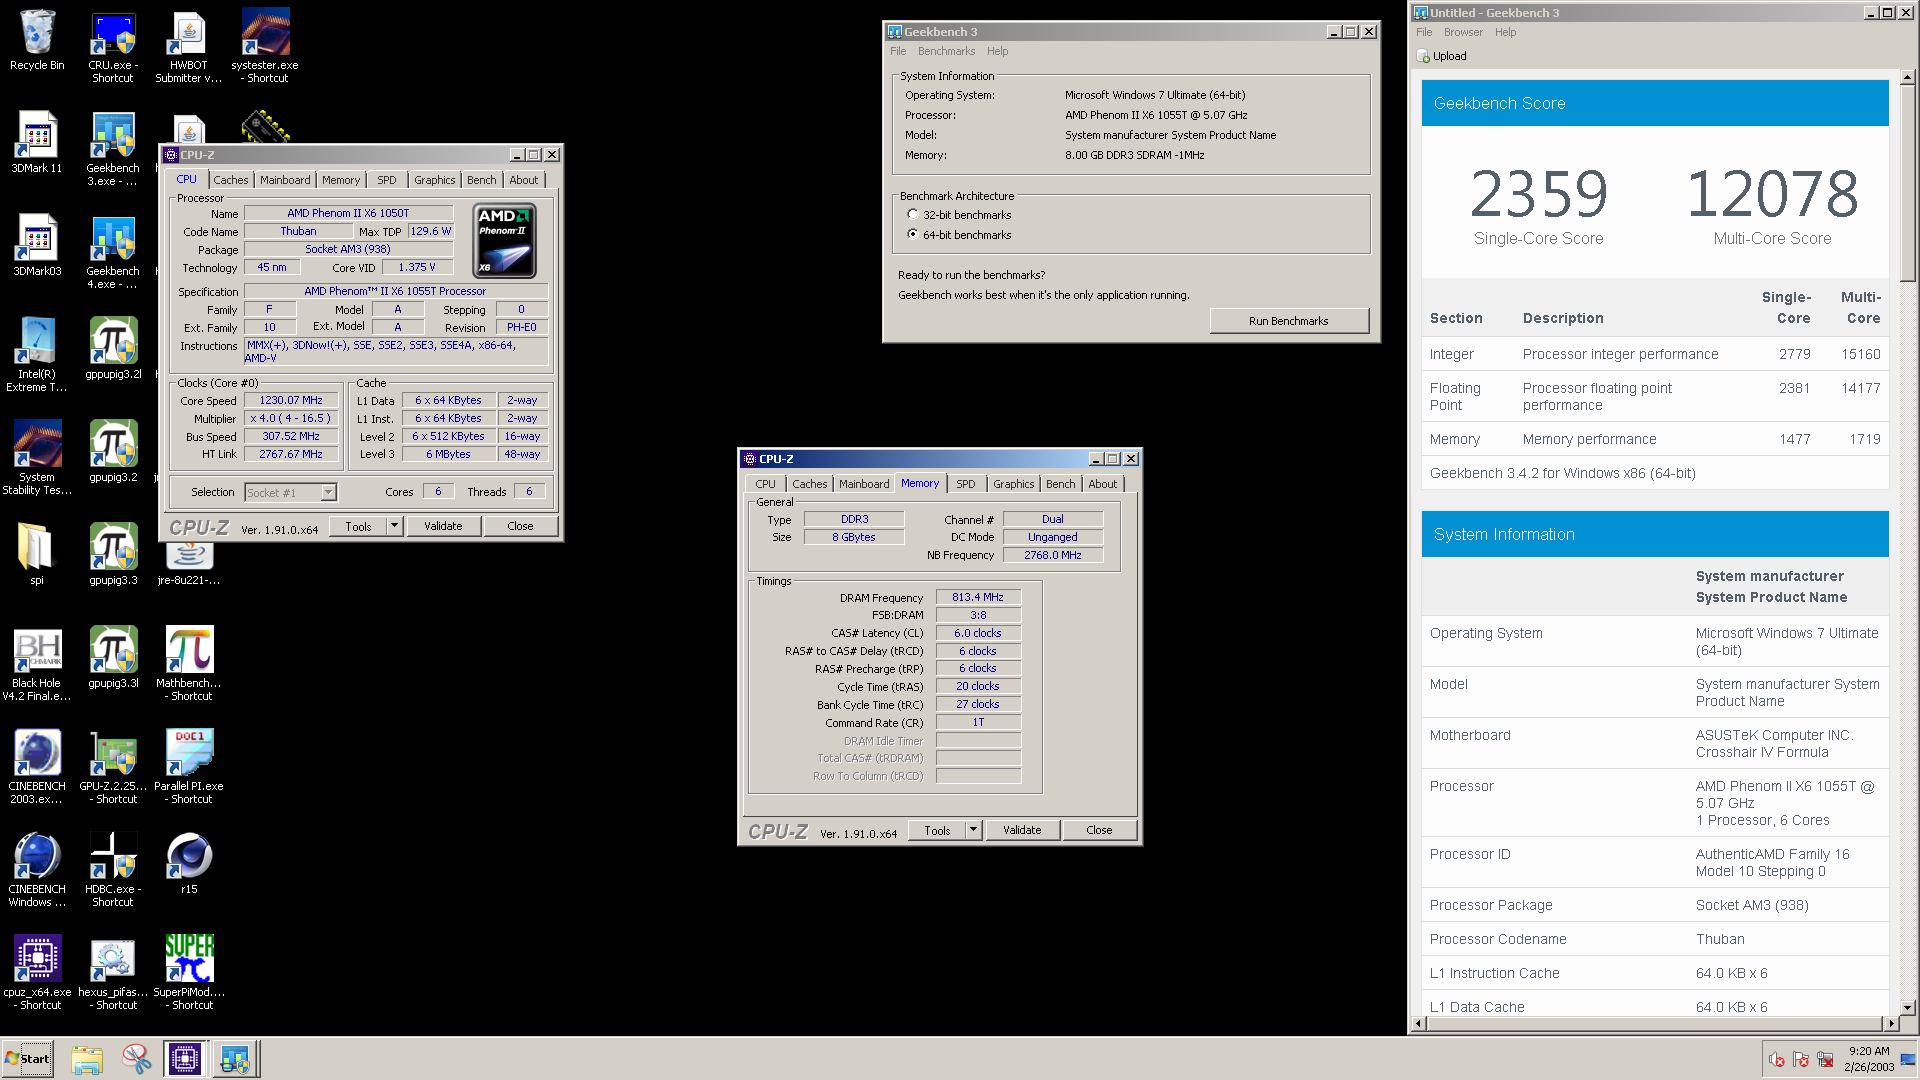Open the Help menu in Geekbench 3 window
The image size is (1920, 1080).
pos(997,52)
